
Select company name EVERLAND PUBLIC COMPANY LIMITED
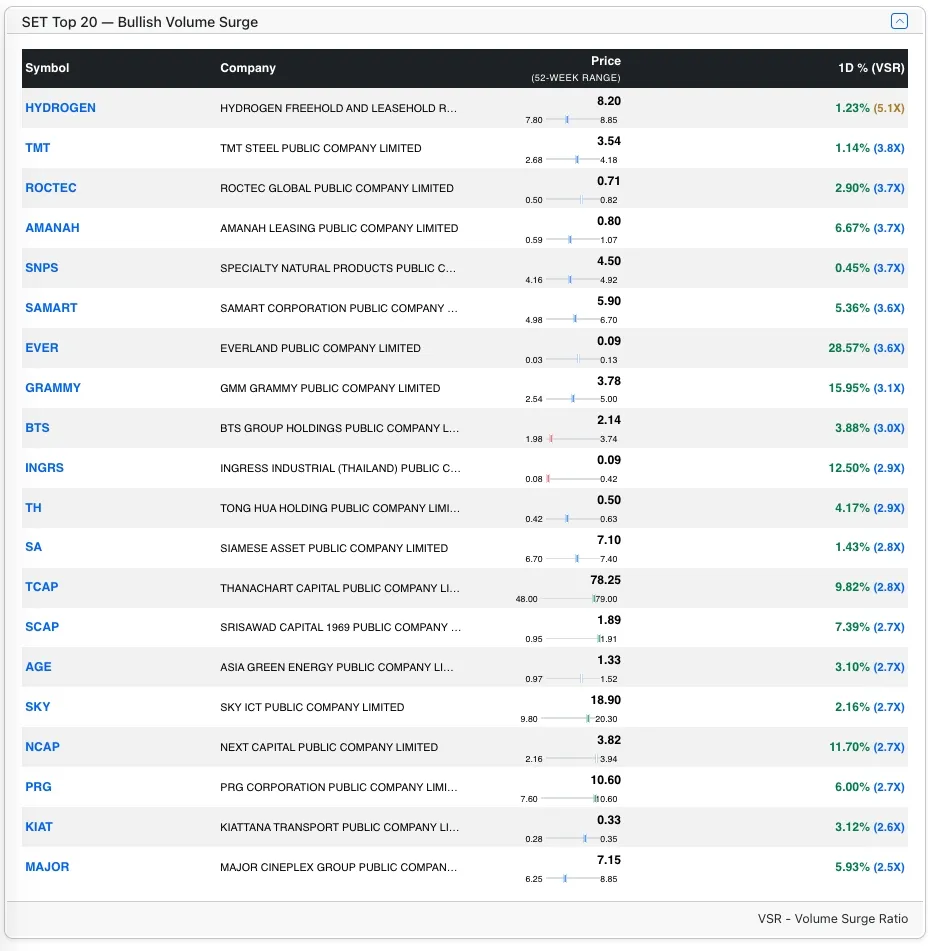[320, 348]
